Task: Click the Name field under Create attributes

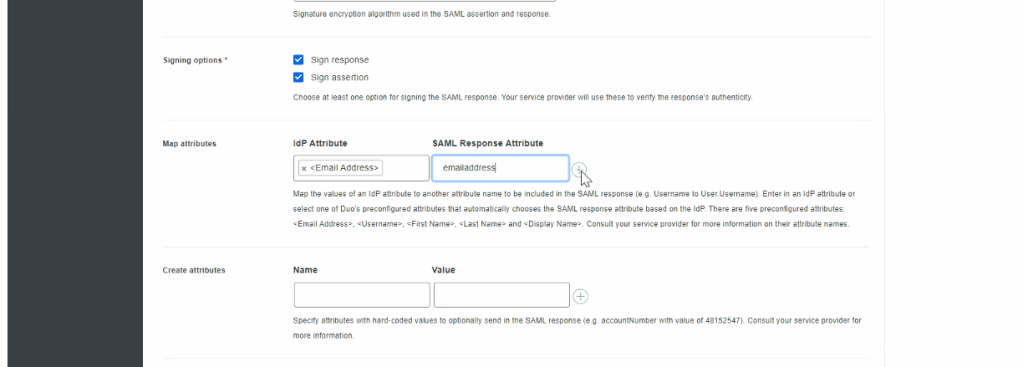Action: click(361, 295)
